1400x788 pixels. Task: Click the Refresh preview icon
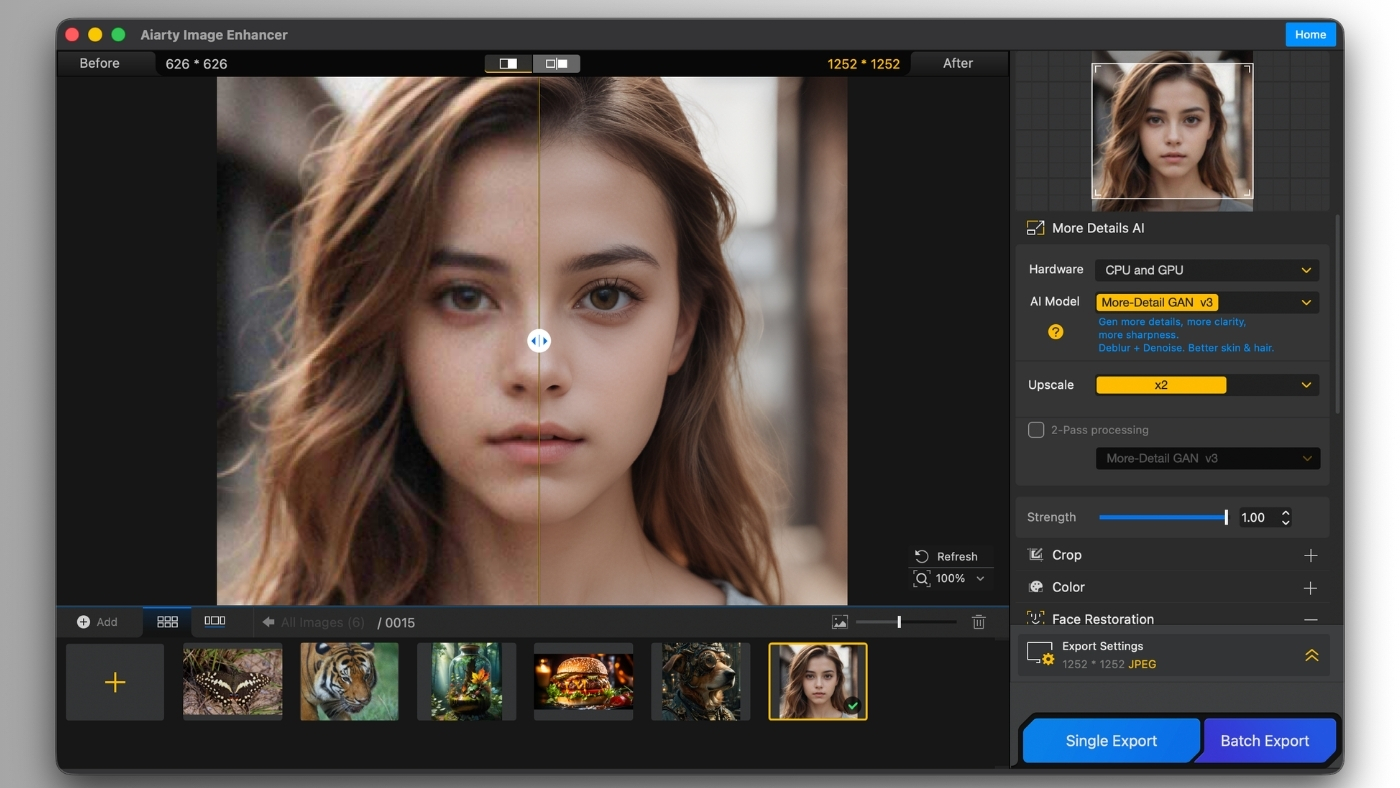pyautogui.click(x=921, y=557)
